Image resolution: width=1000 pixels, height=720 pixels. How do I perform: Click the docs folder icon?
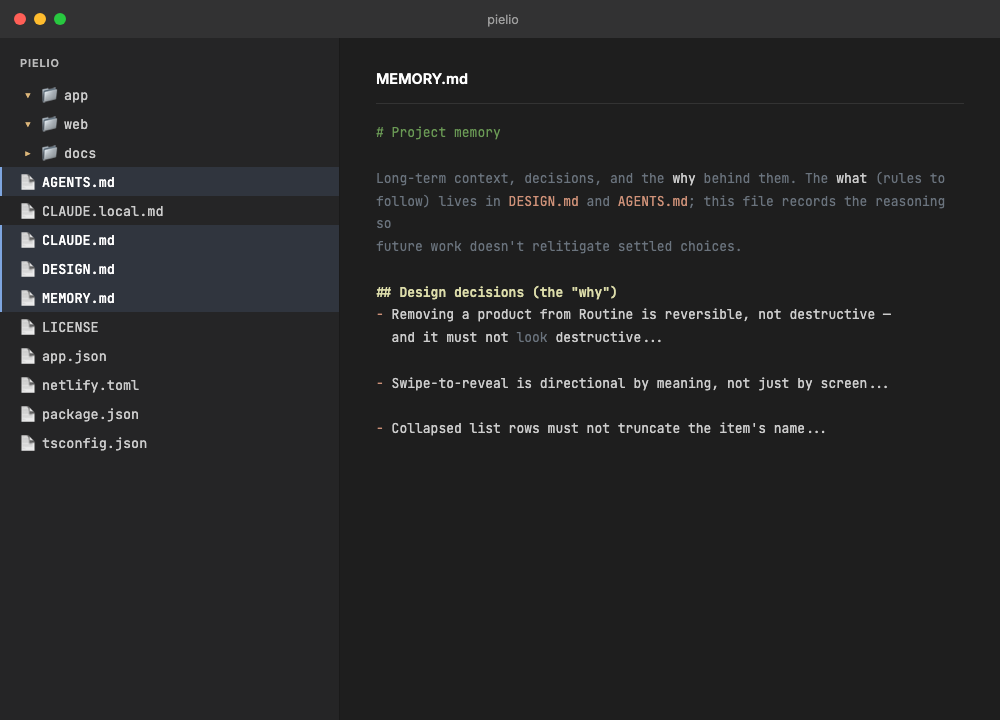(x=50, y=153)
